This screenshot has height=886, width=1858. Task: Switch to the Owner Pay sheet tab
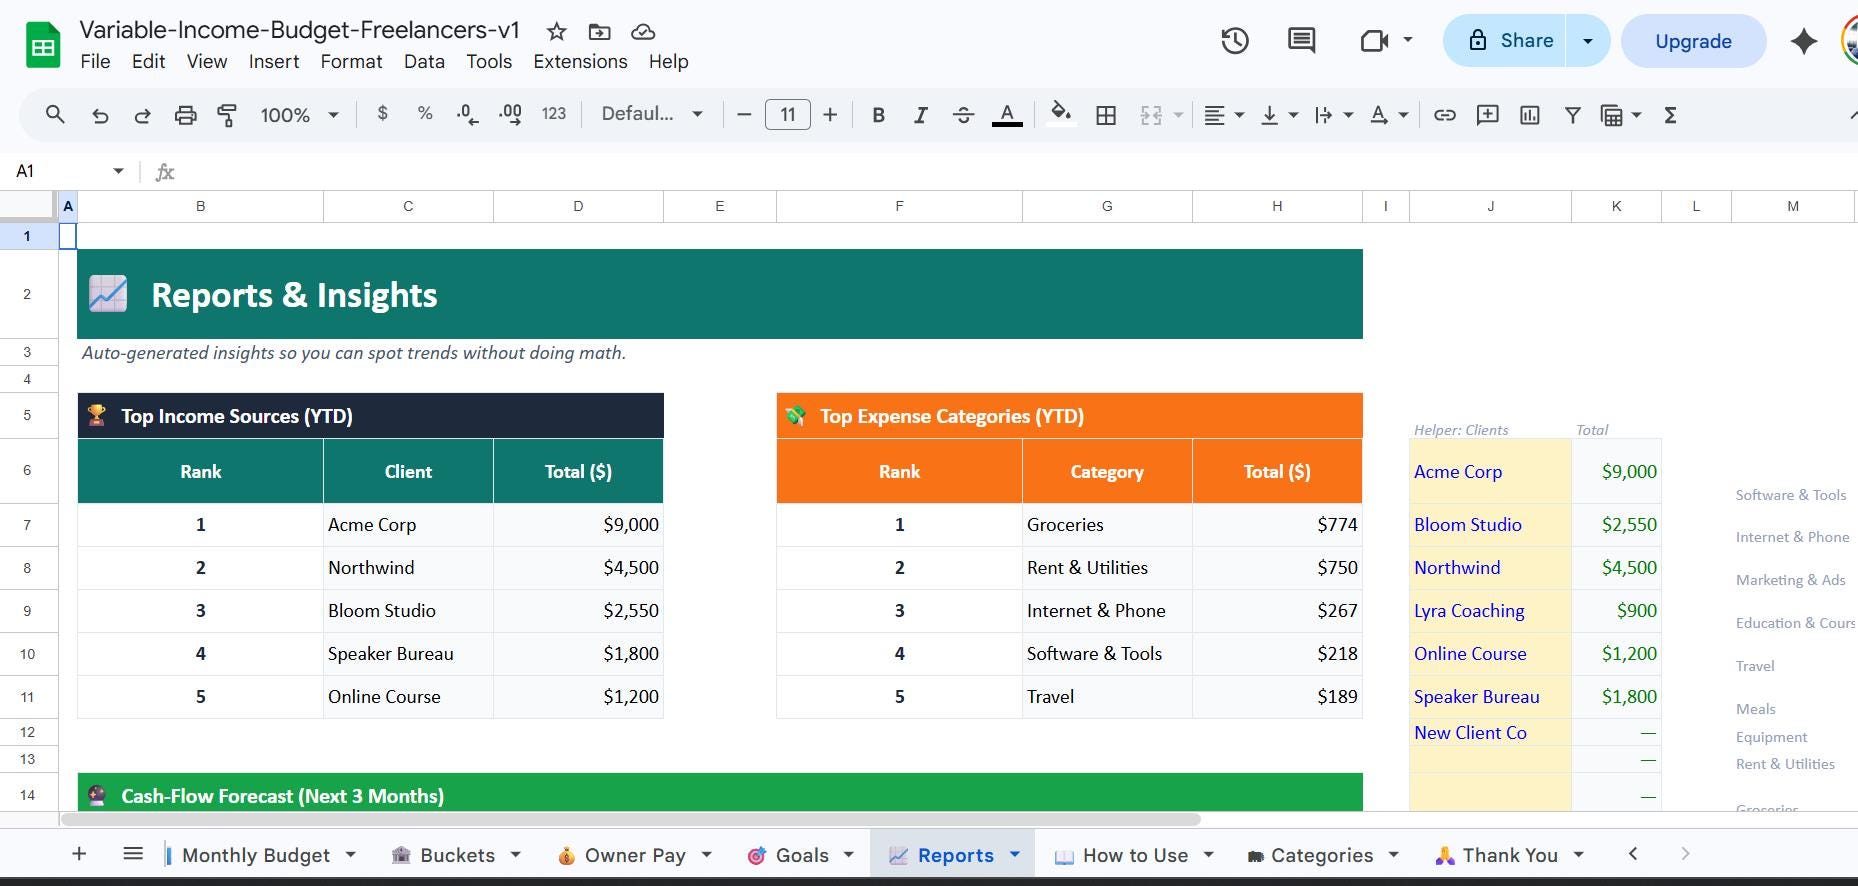click(634, 855)
